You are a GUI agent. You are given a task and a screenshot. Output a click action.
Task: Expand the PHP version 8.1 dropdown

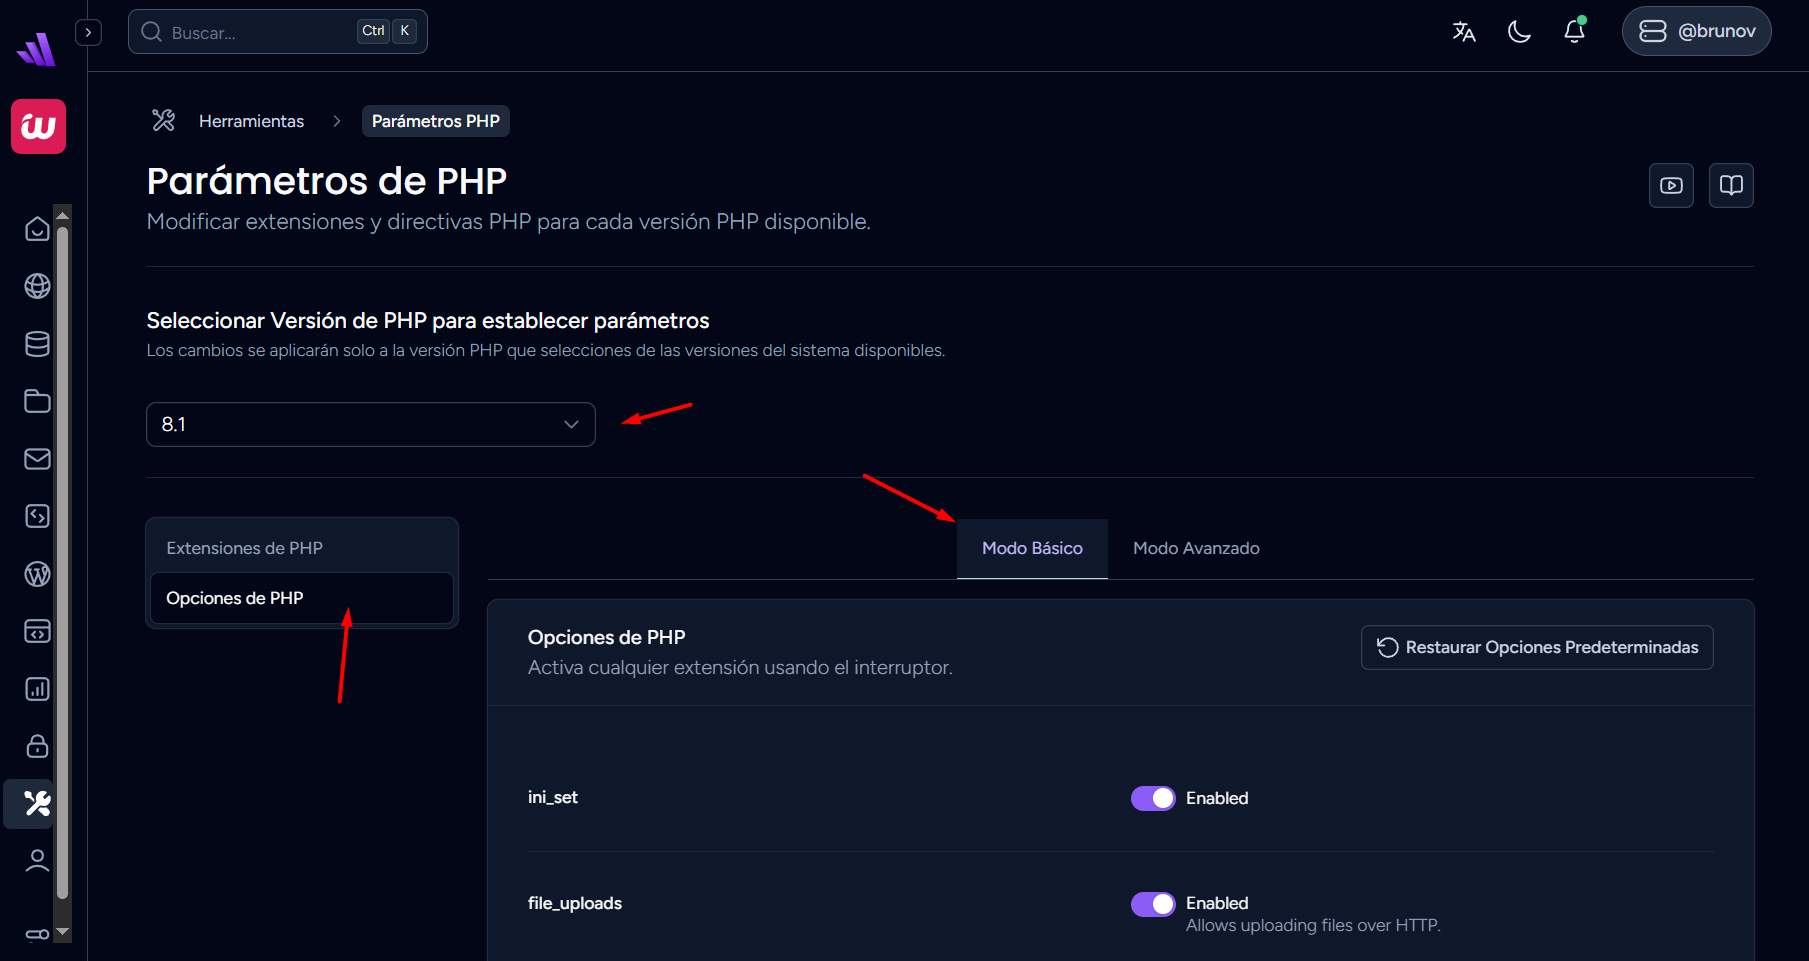tap(371, 424)
